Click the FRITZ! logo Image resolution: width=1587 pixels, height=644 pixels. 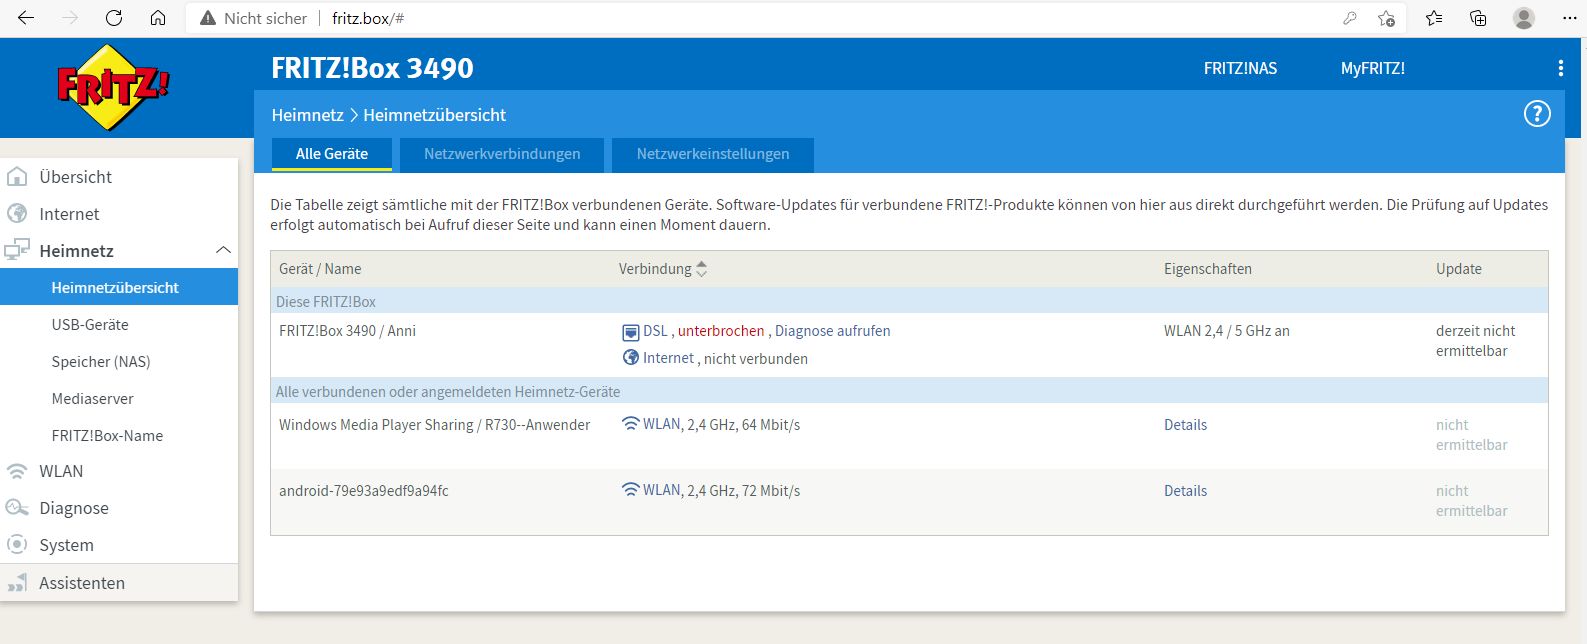pos(113,88)
